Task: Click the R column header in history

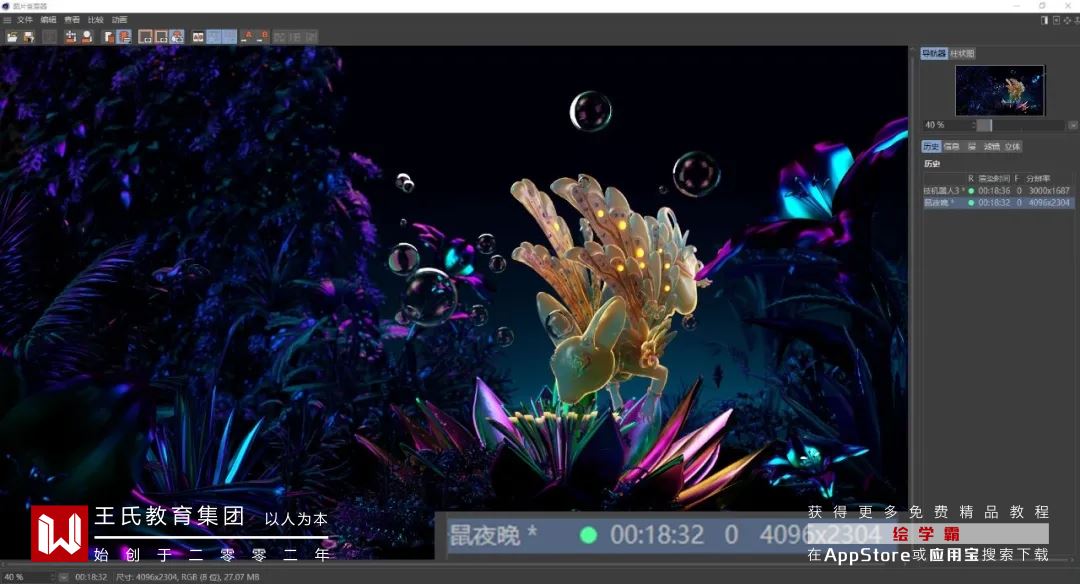Action: [971, 178]
